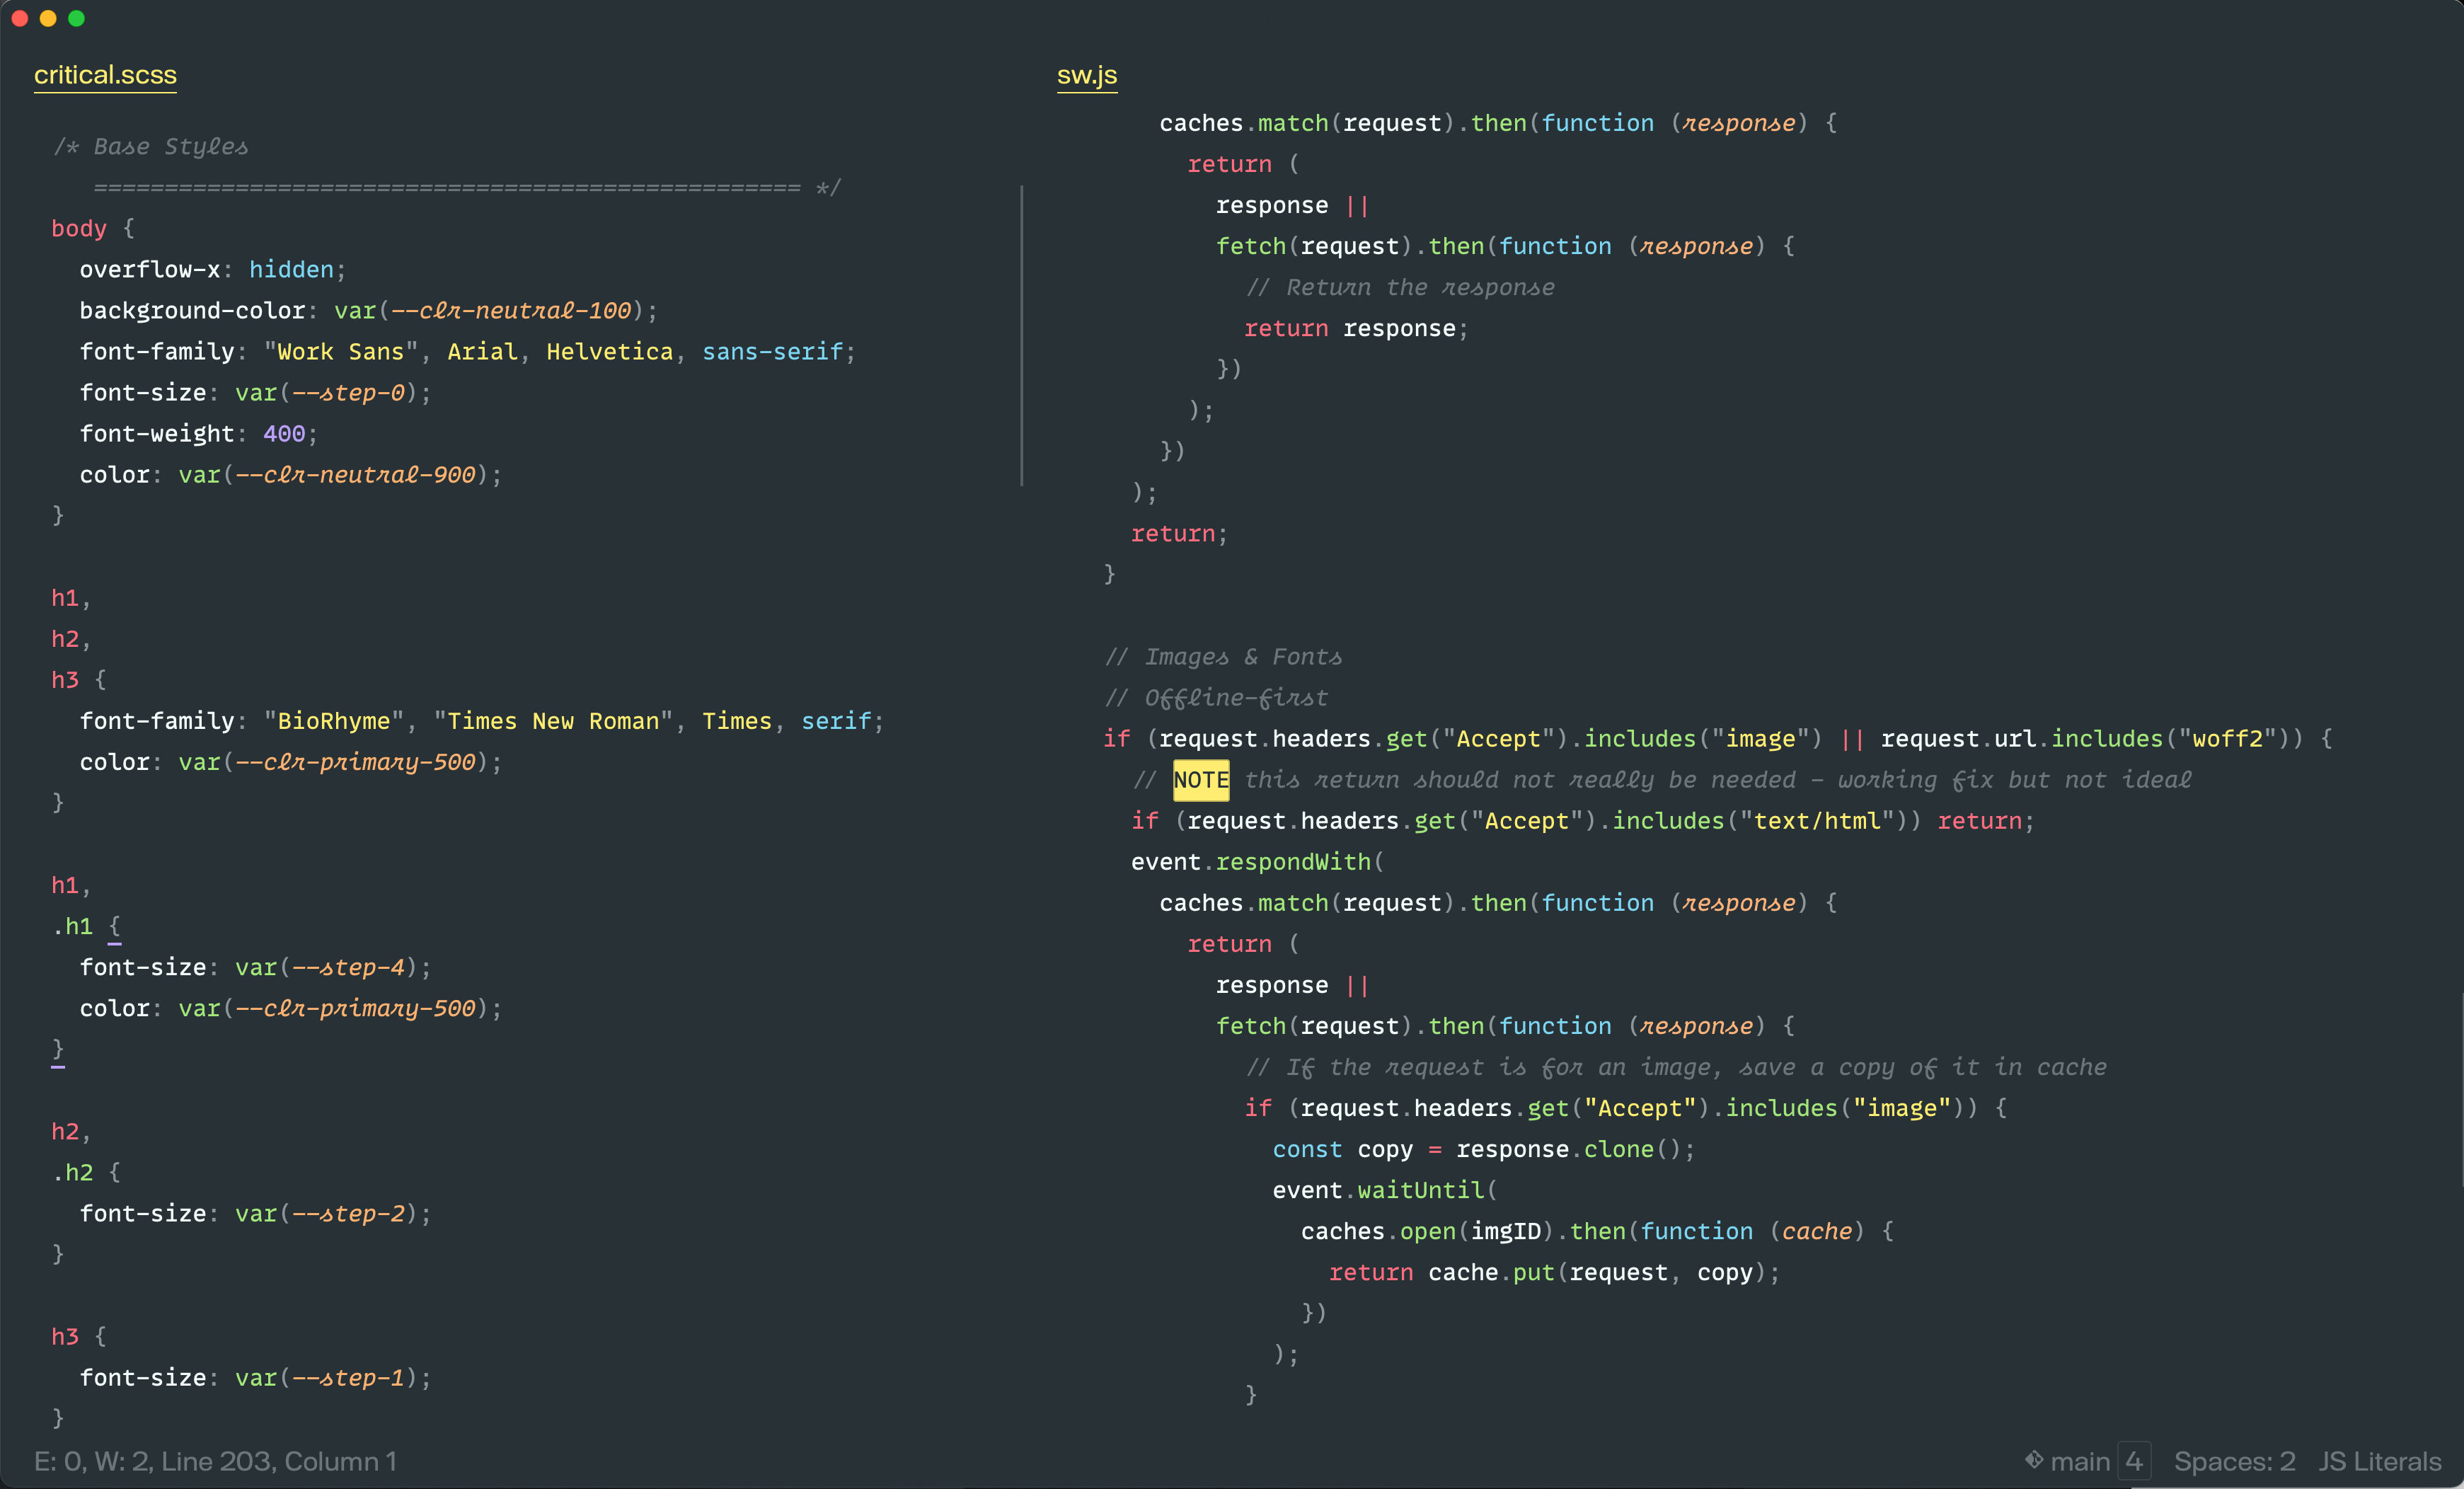The image size is (2464, 1489).
Task: Click the body selector in critical.scss
Action: point(79,228)
